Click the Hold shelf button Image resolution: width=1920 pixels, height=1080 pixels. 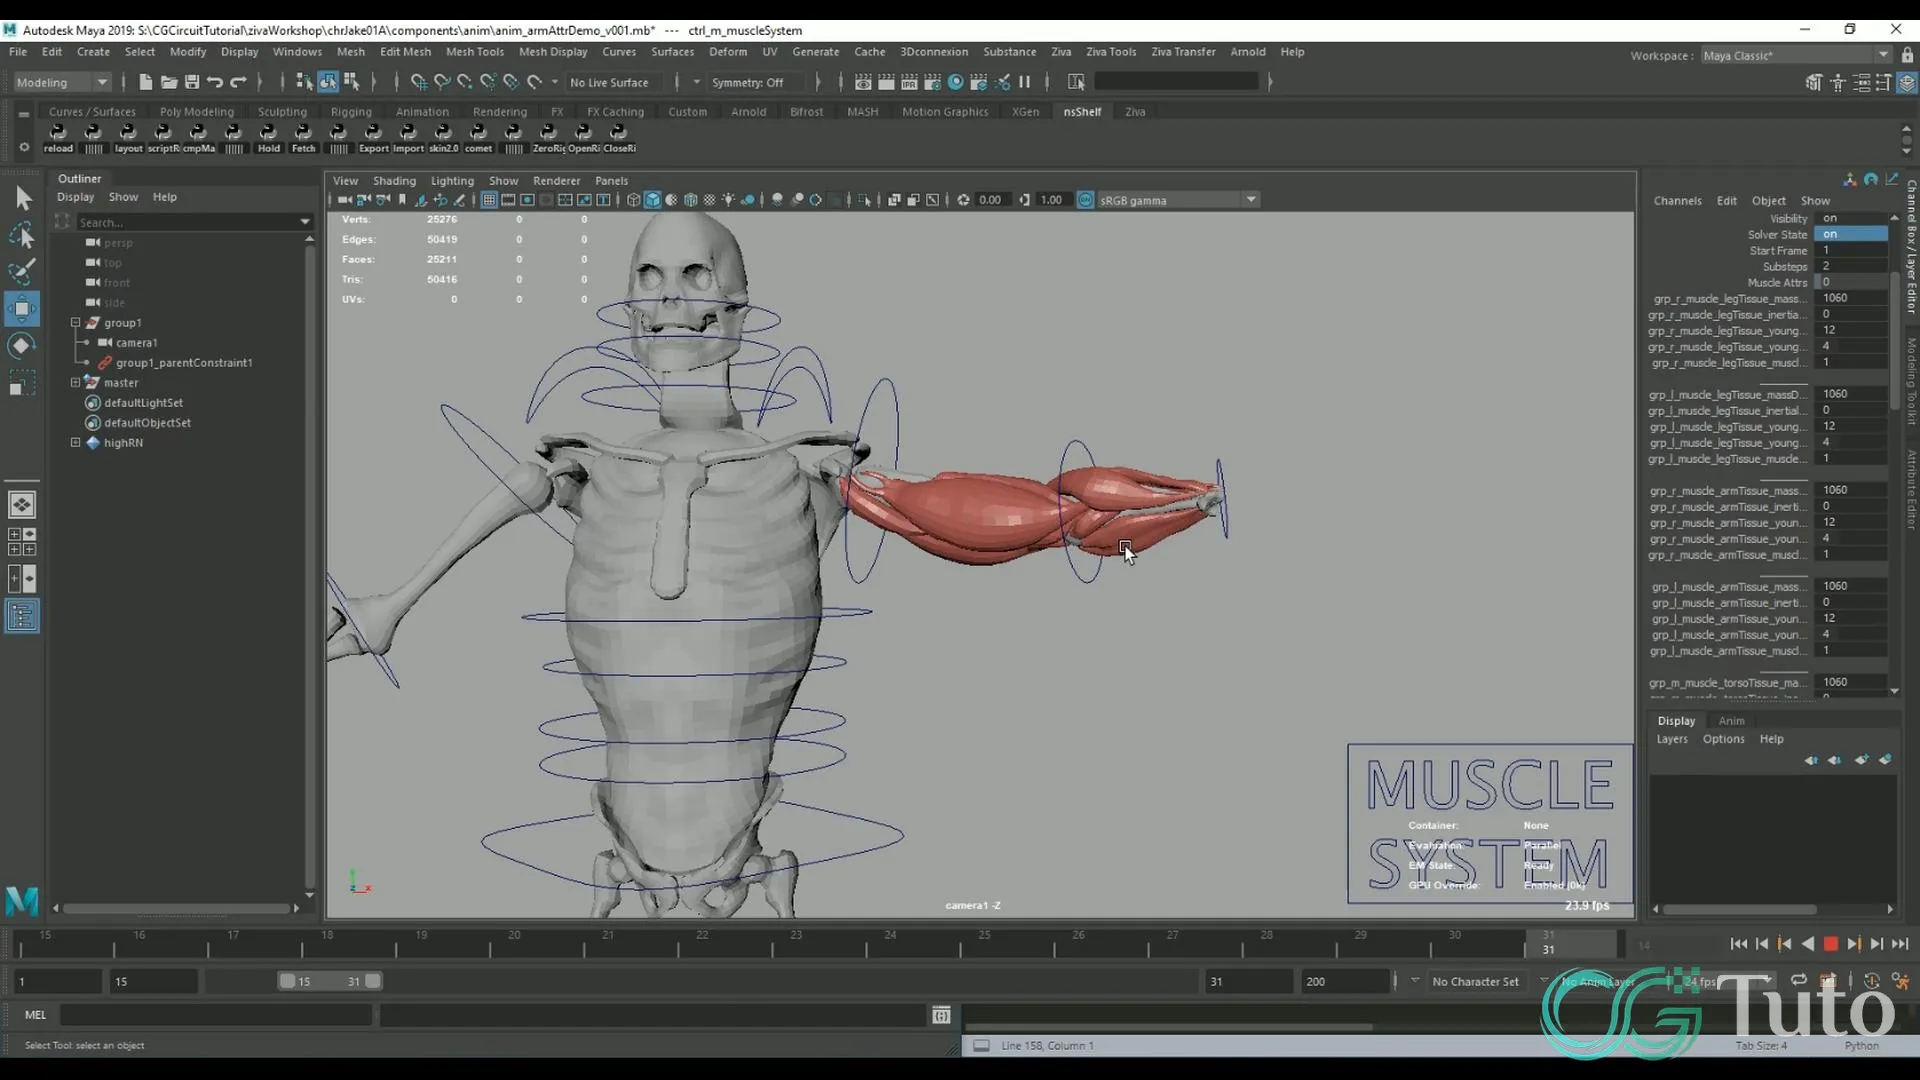coord(268,137)
